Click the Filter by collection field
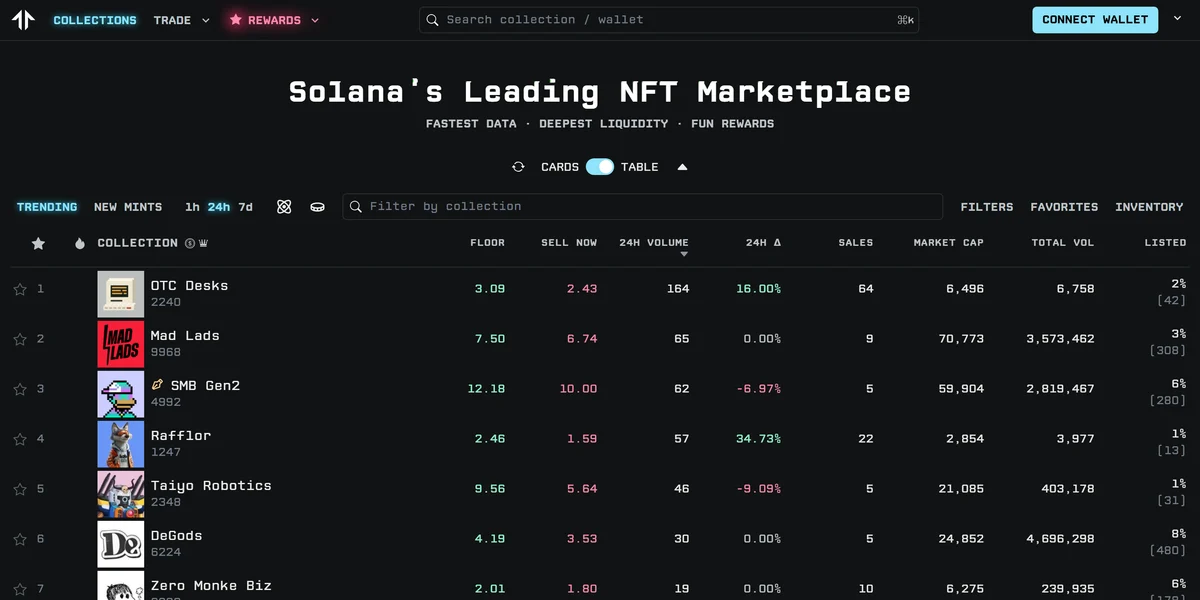 [642, 207]
